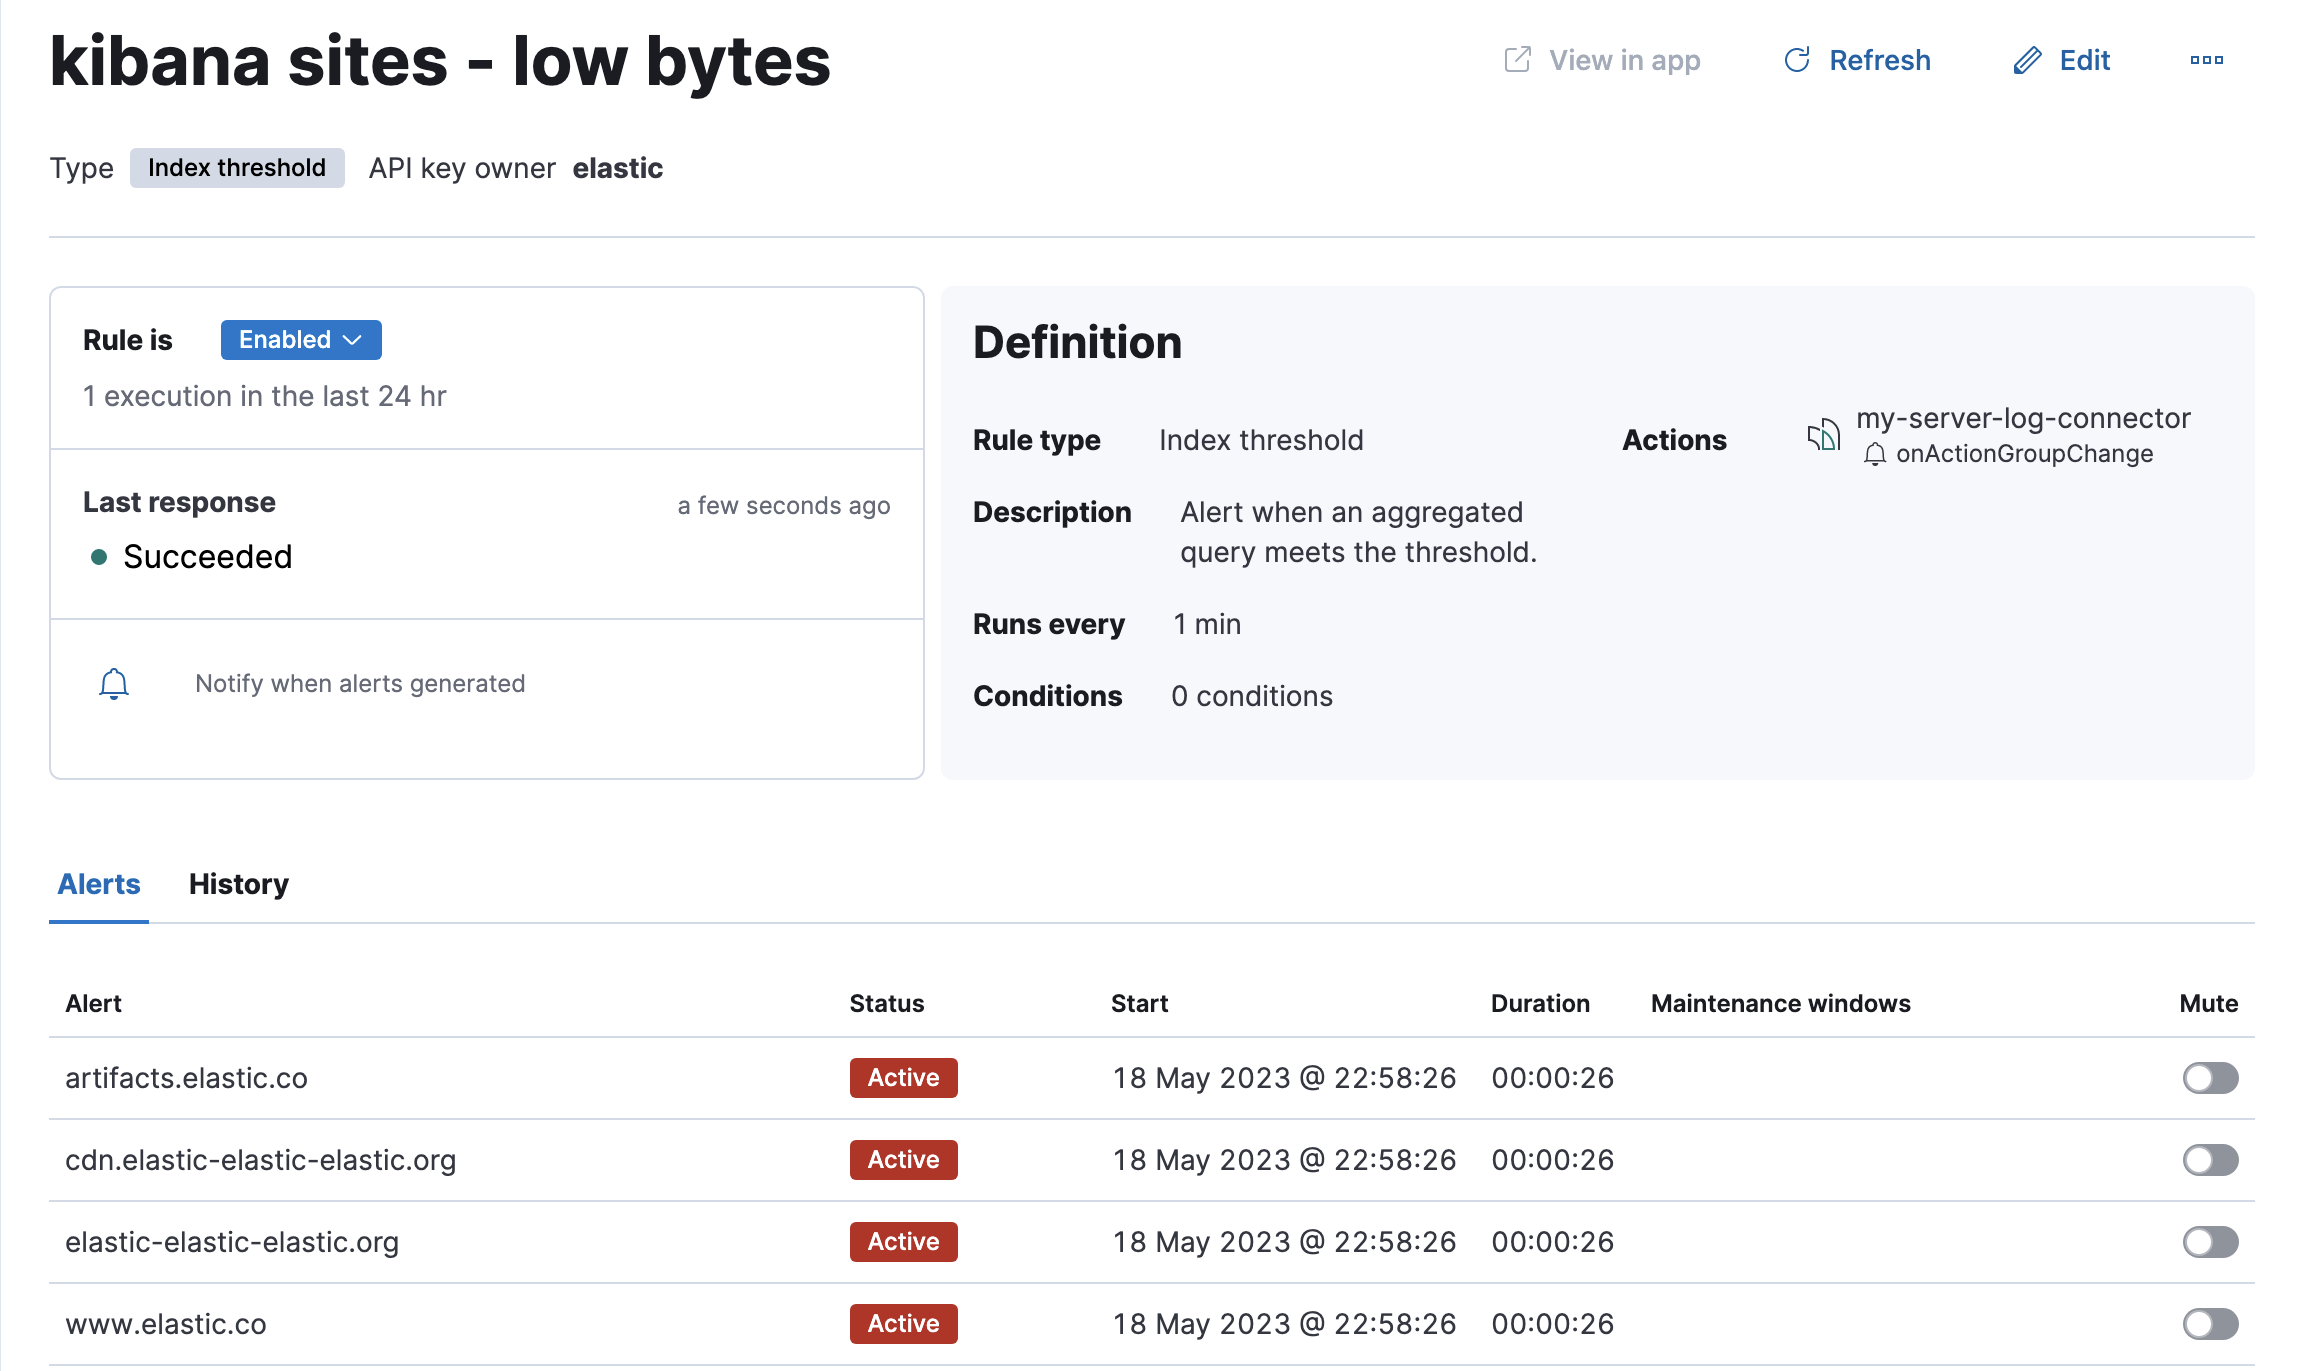Click the Active status badge for artifacts.elastic.co
The height and width of the screenshot is (1371, 2302).
902,1077
